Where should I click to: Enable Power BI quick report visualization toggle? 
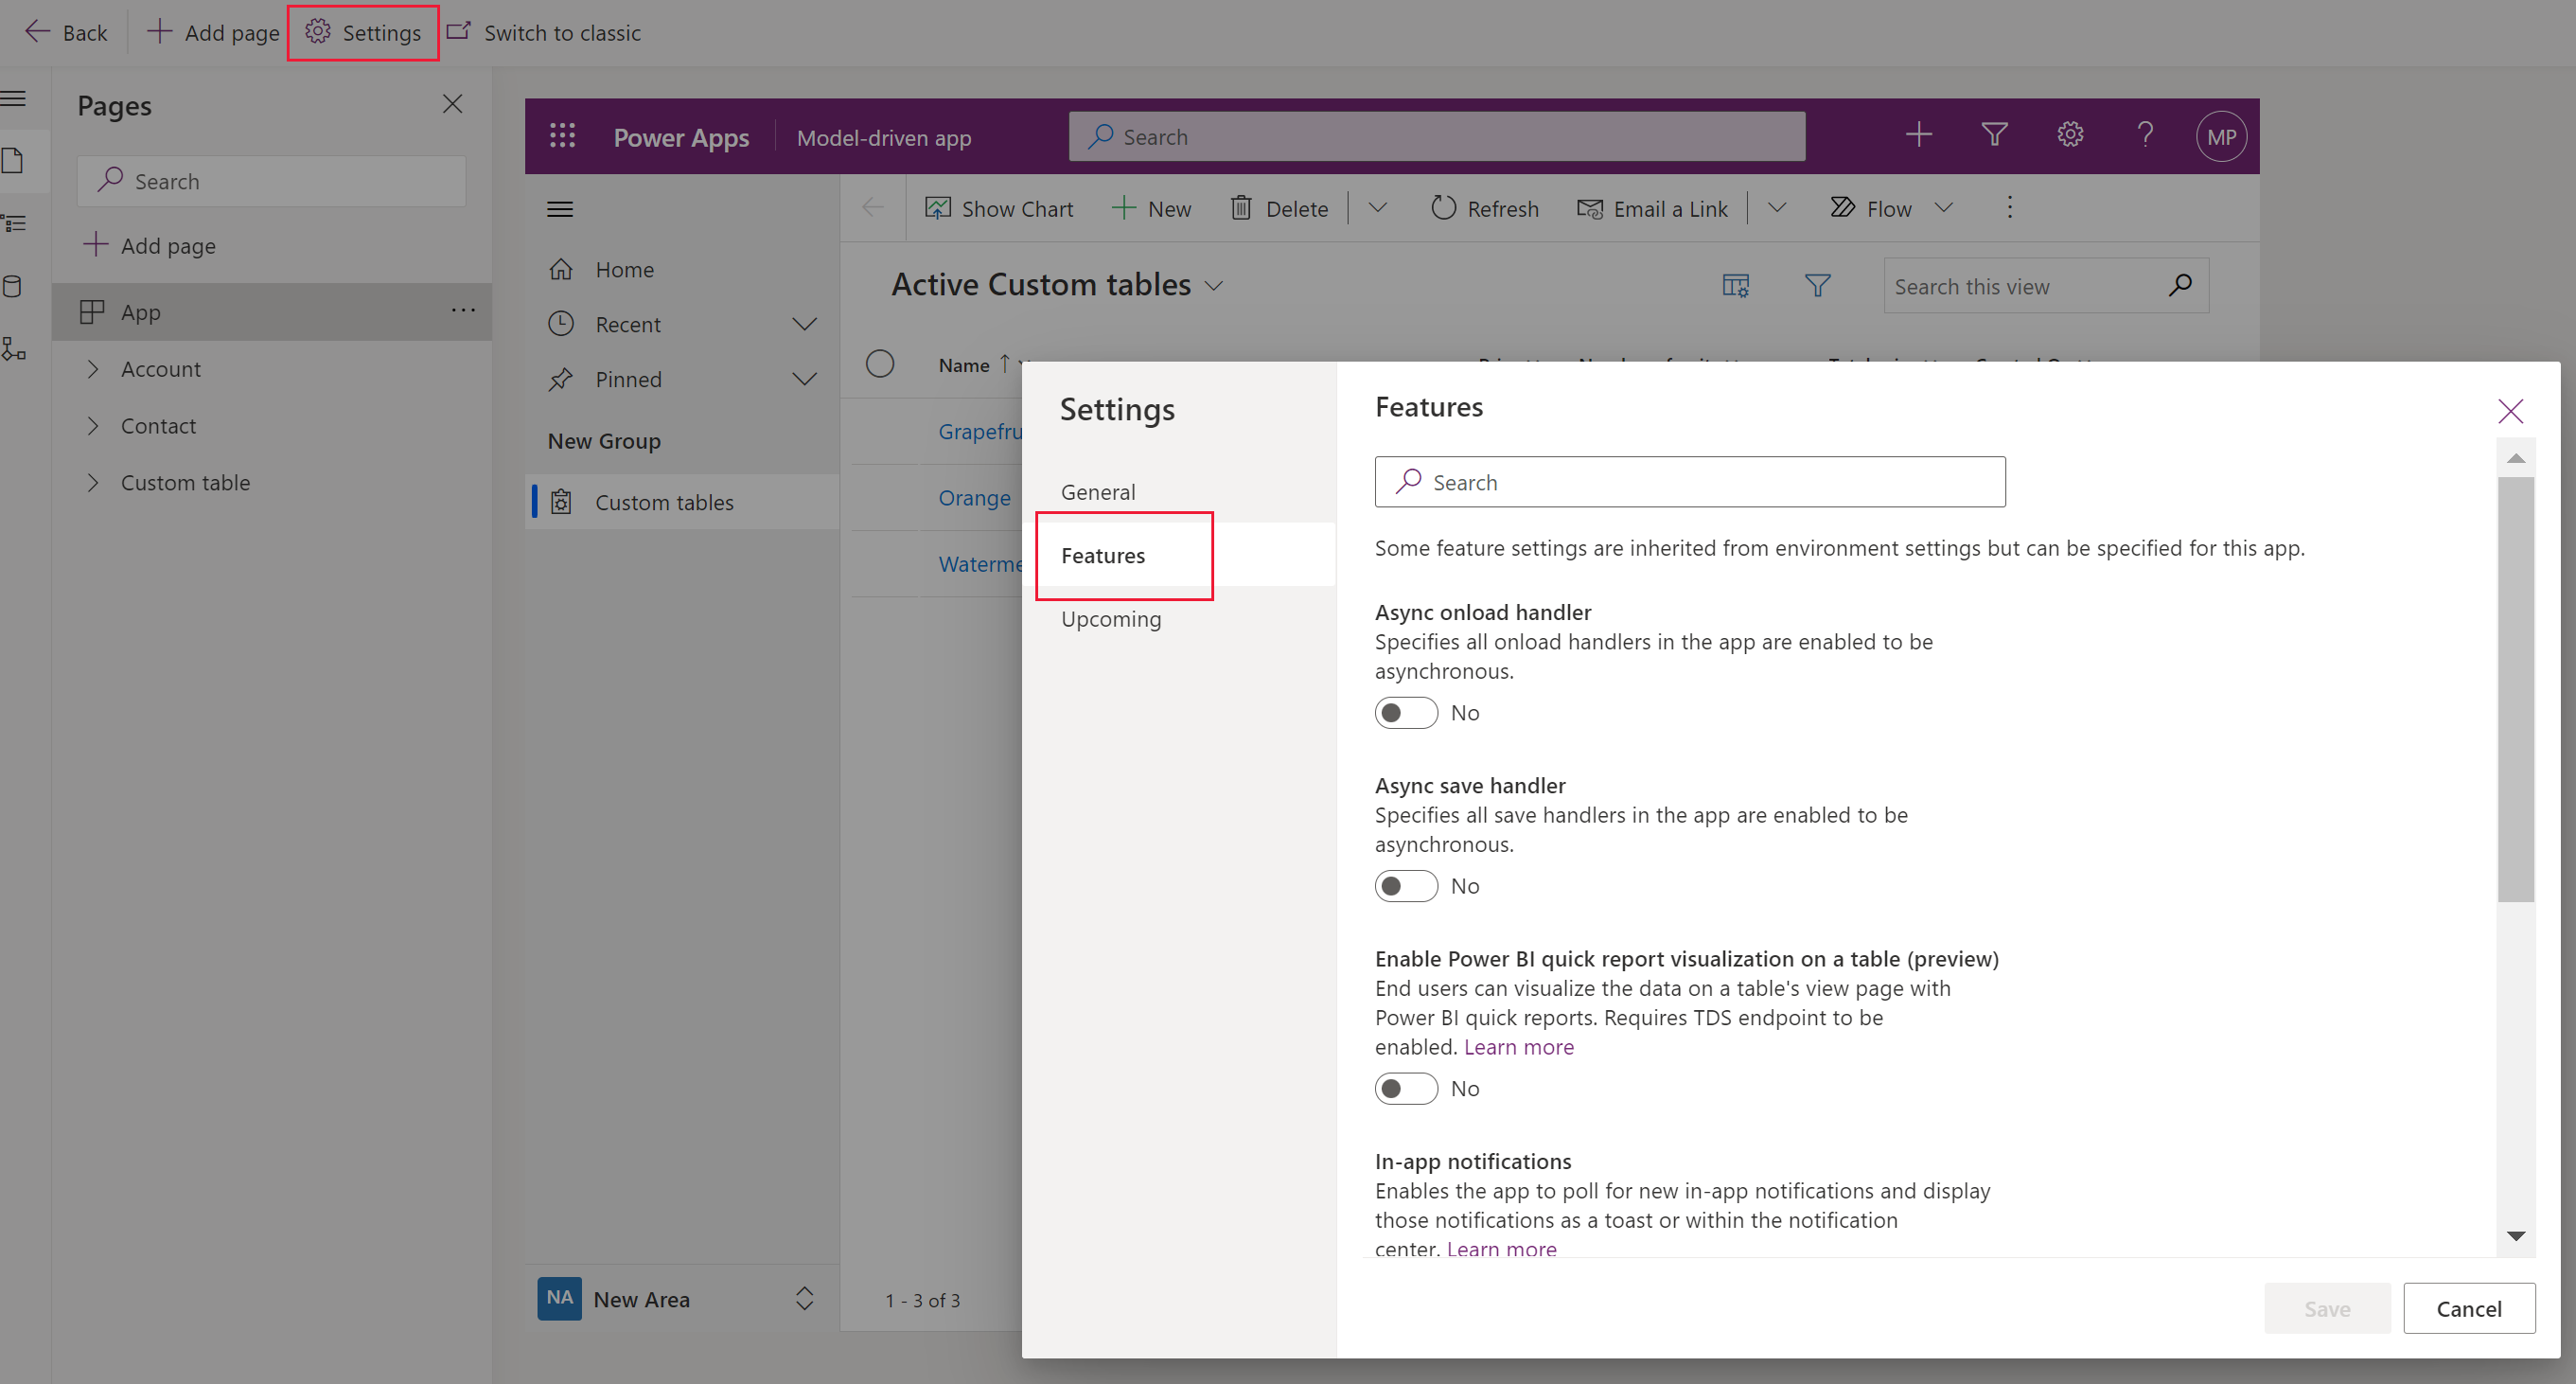pos(1405,1086)
